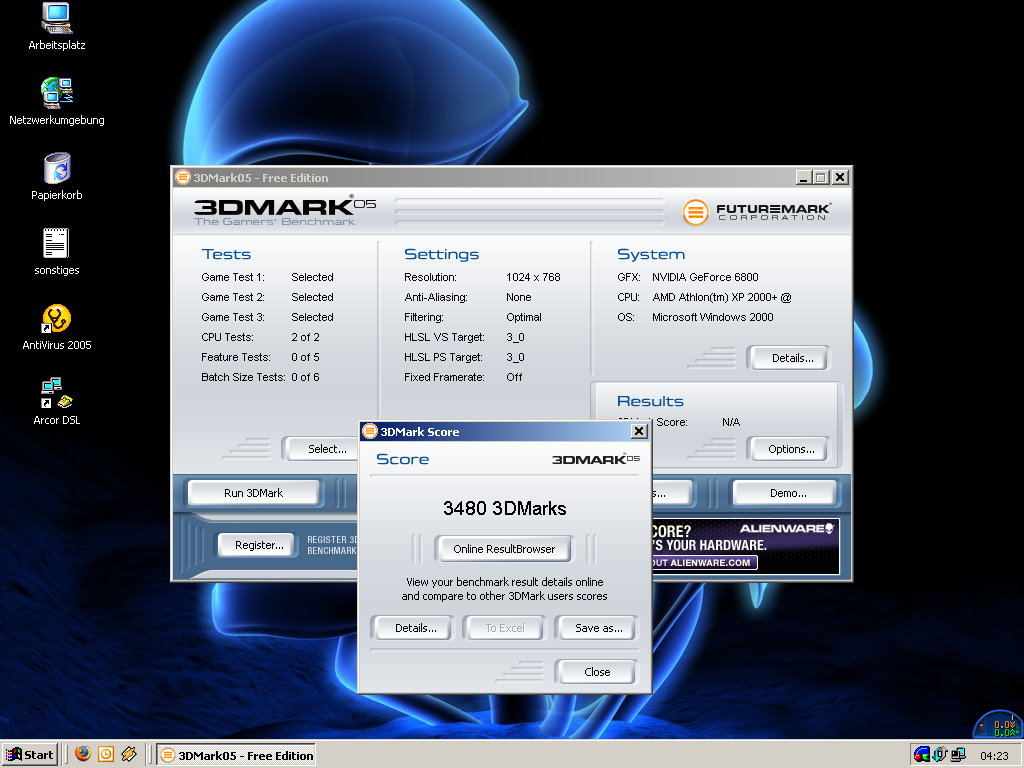
Task: Click the Futuremark Corporation logo
Action: [757, 212]
